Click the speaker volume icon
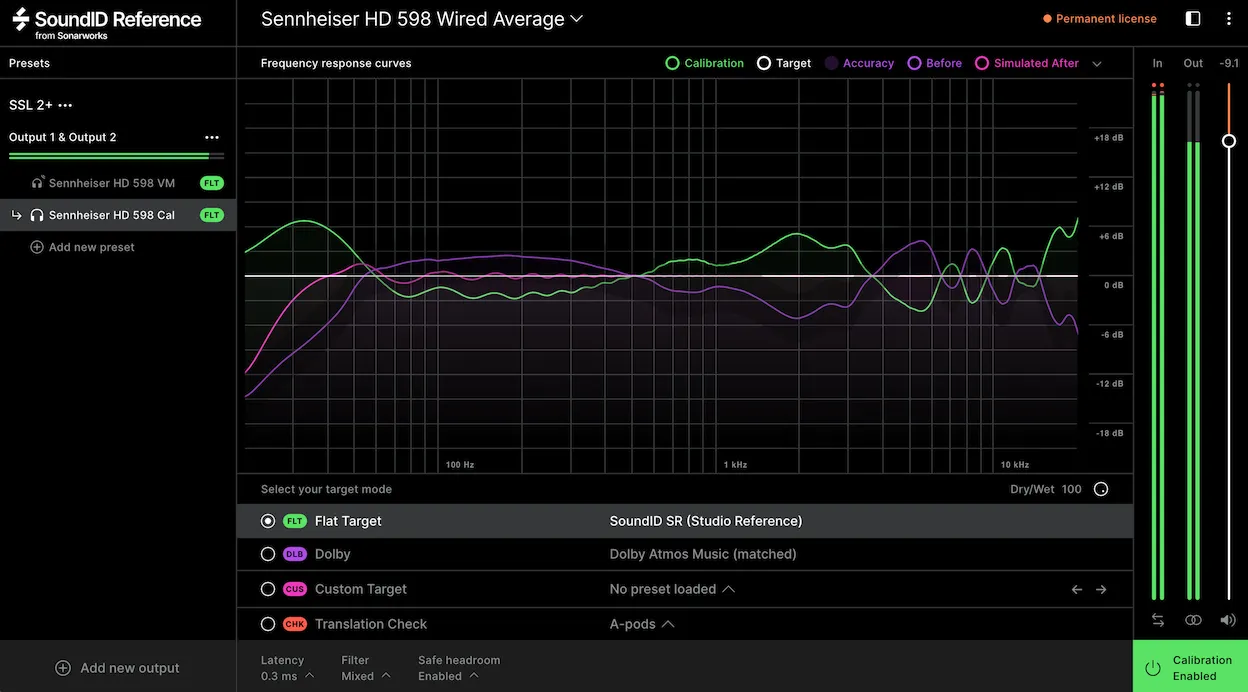 (1228, 620)
